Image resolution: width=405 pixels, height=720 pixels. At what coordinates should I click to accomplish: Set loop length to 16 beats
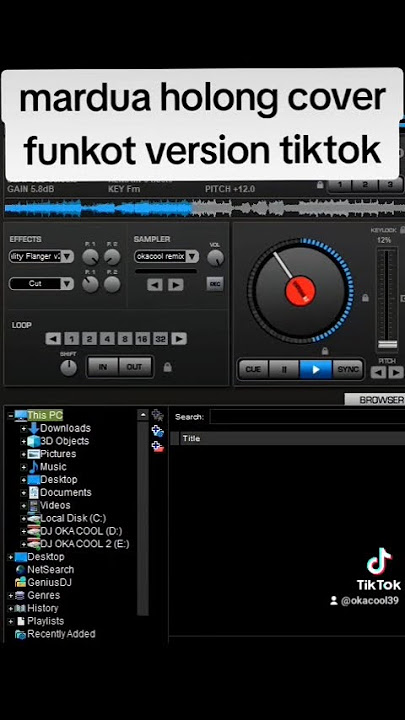coord(142,339)
